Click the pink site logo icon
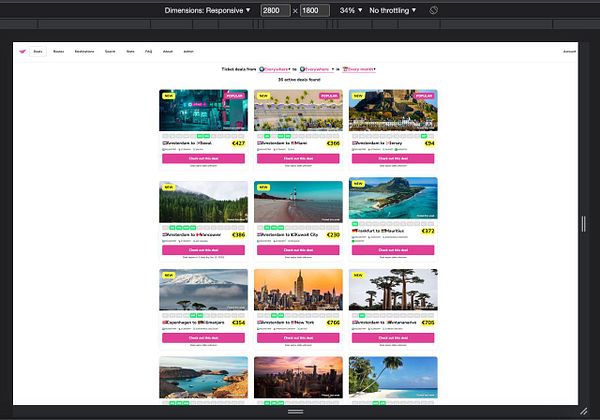 (x=20, y=51)
